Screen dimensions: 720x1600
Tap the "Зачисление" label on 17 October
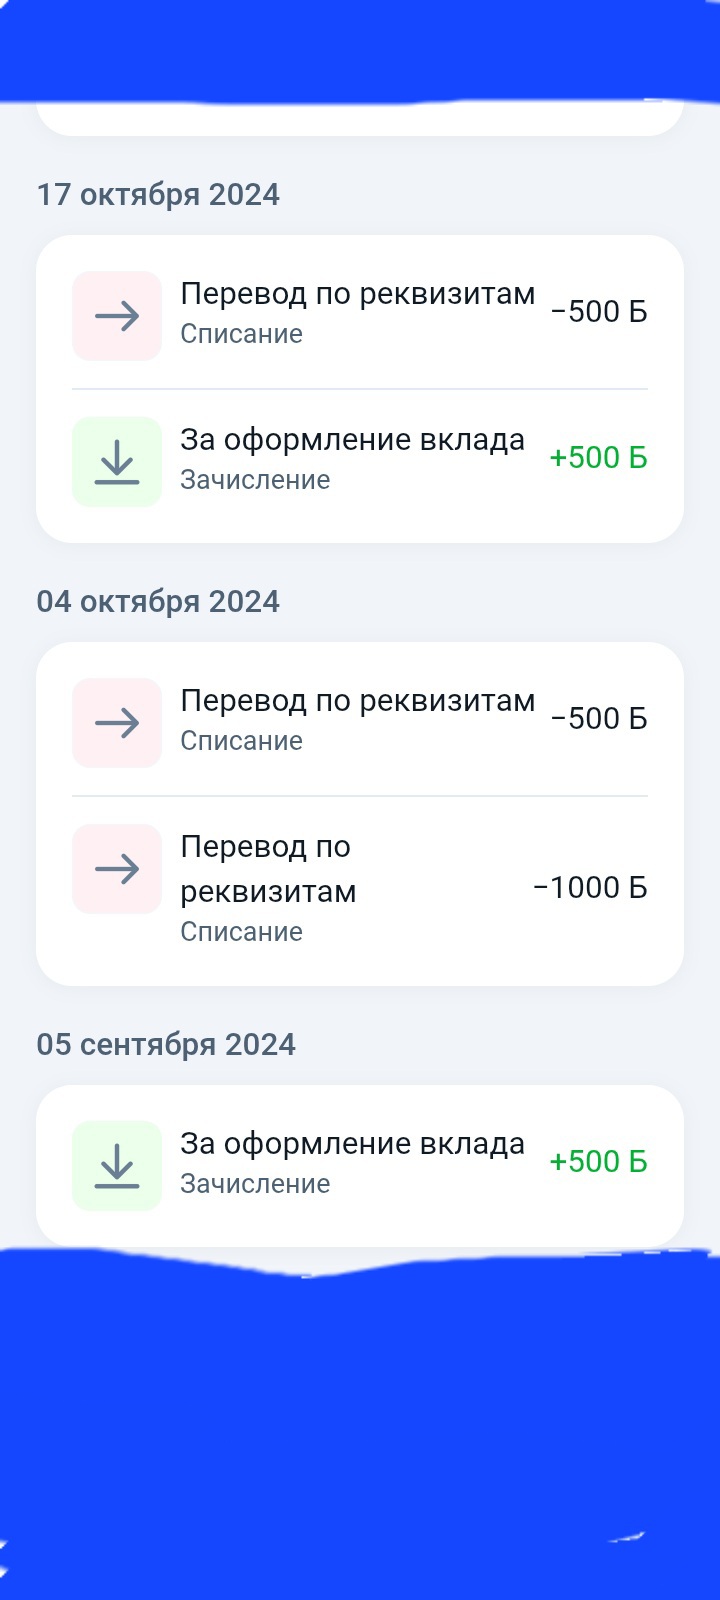coord(255,480)
